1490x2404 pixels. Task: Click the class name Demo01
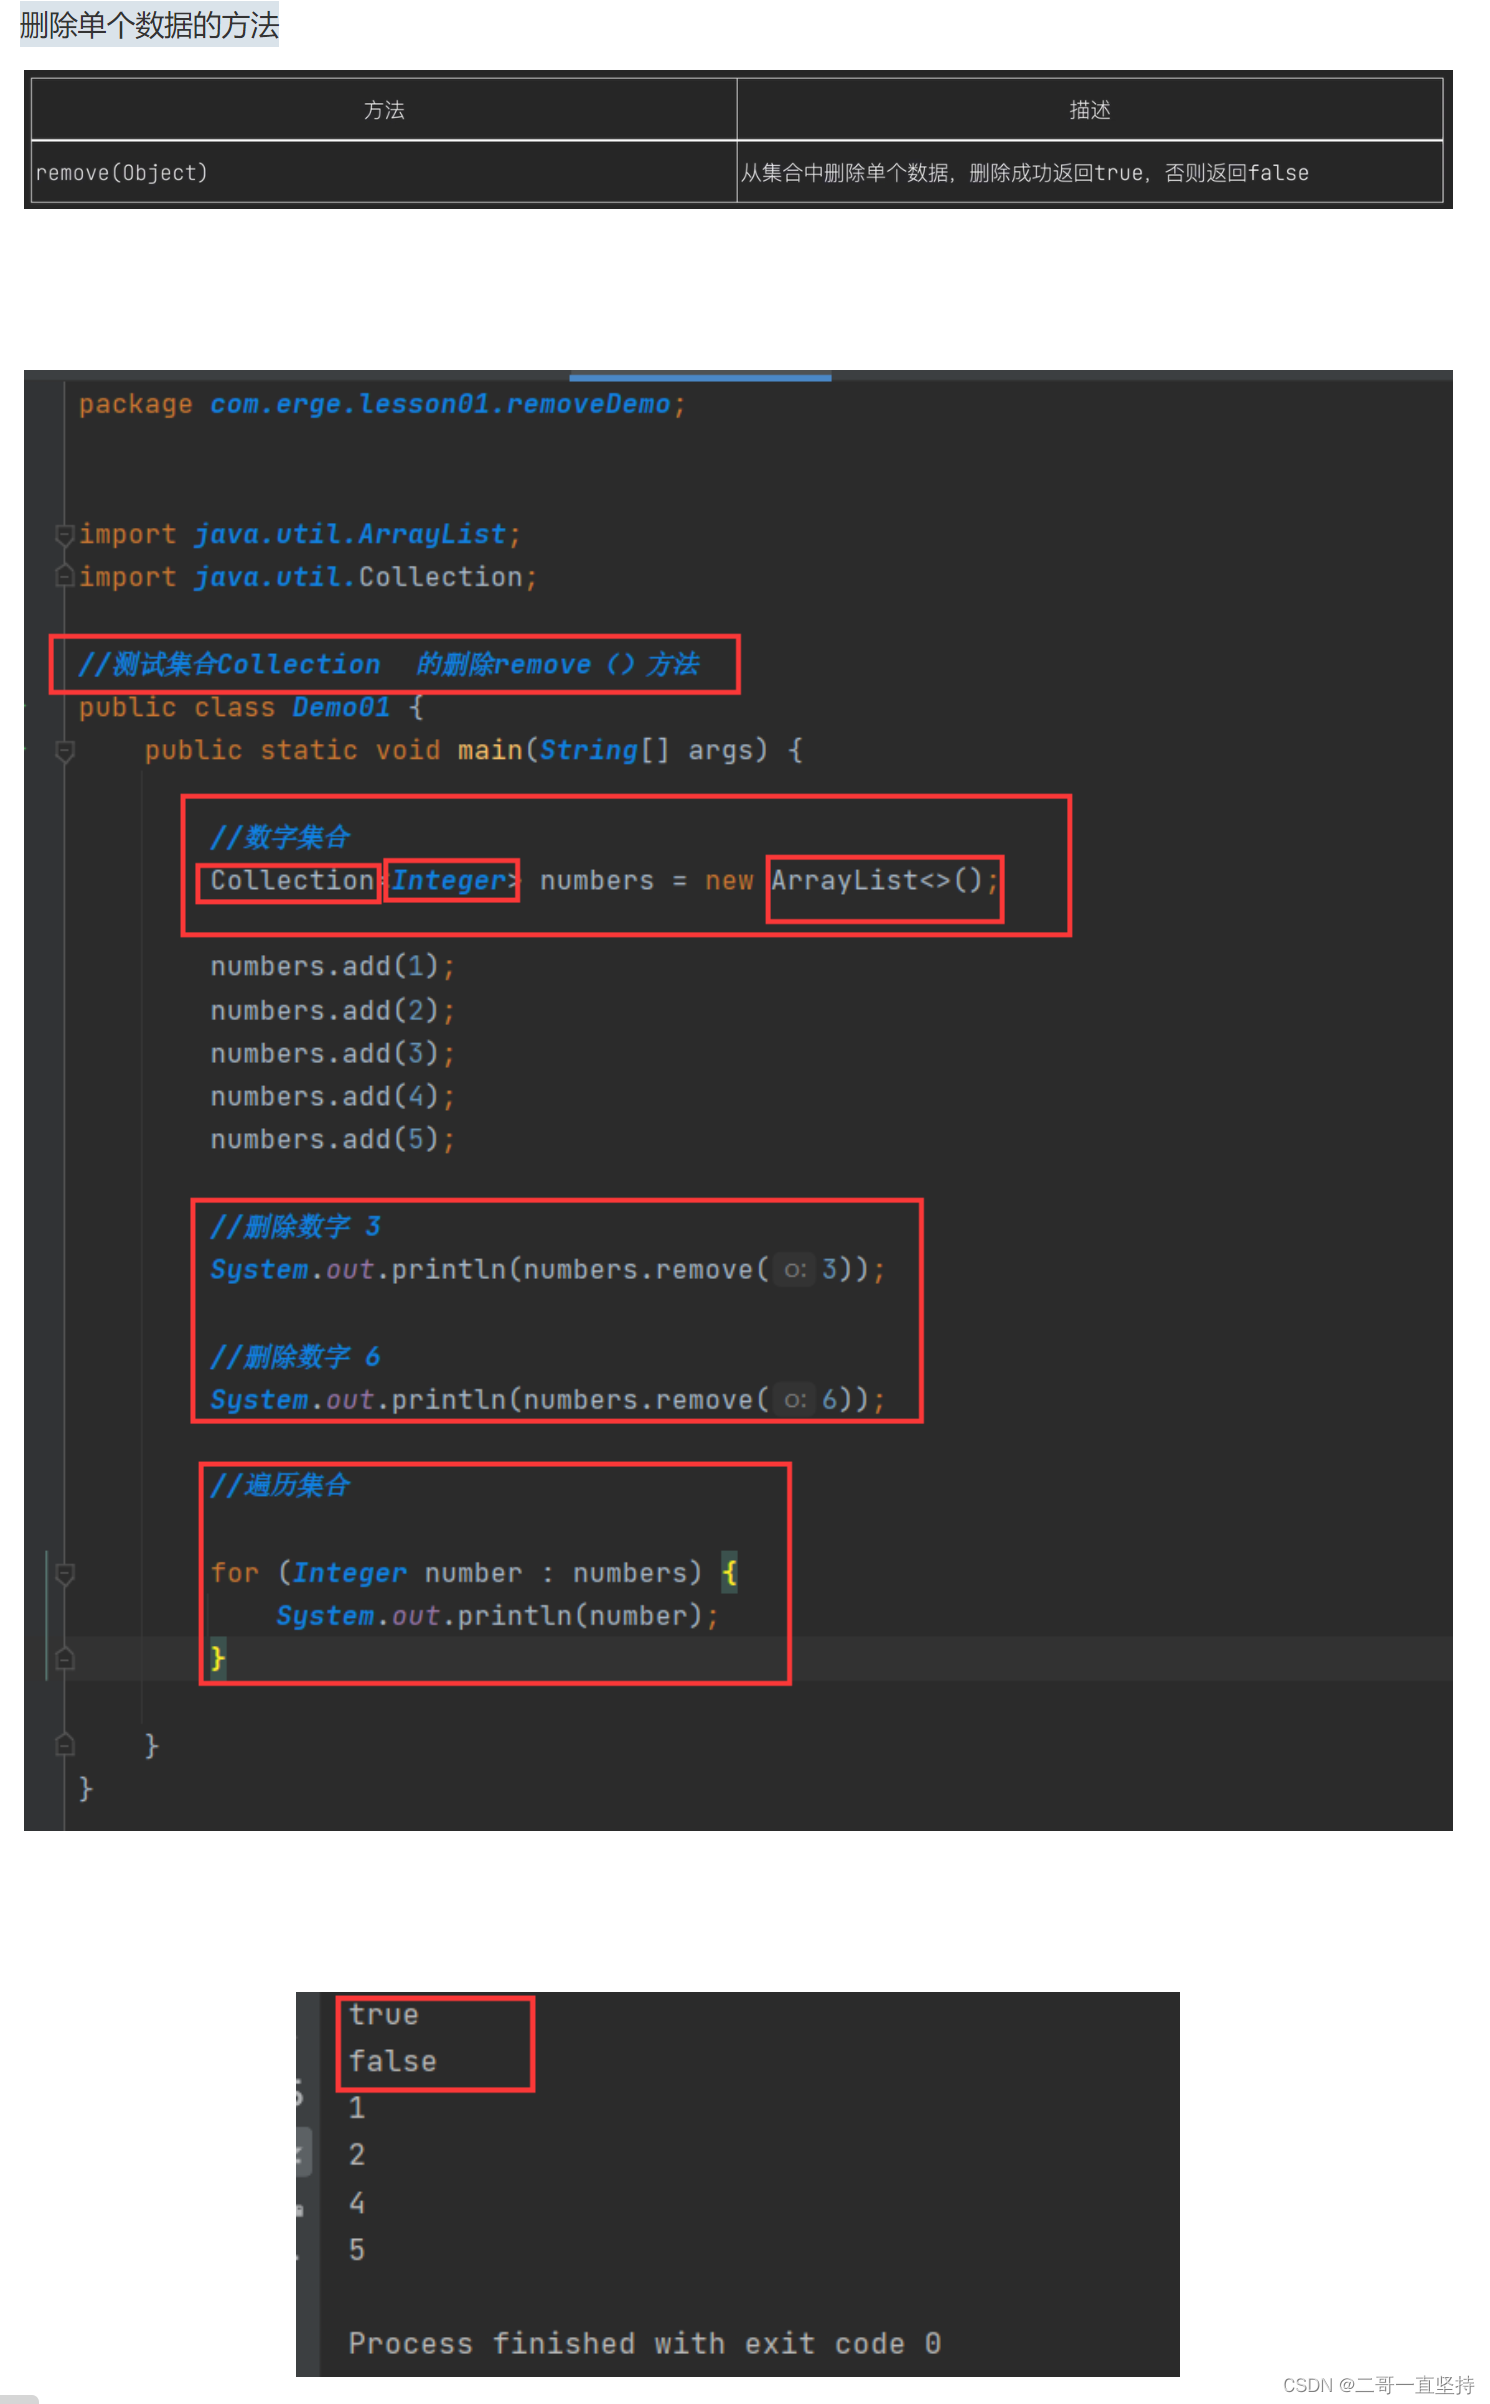coord(341,707)
